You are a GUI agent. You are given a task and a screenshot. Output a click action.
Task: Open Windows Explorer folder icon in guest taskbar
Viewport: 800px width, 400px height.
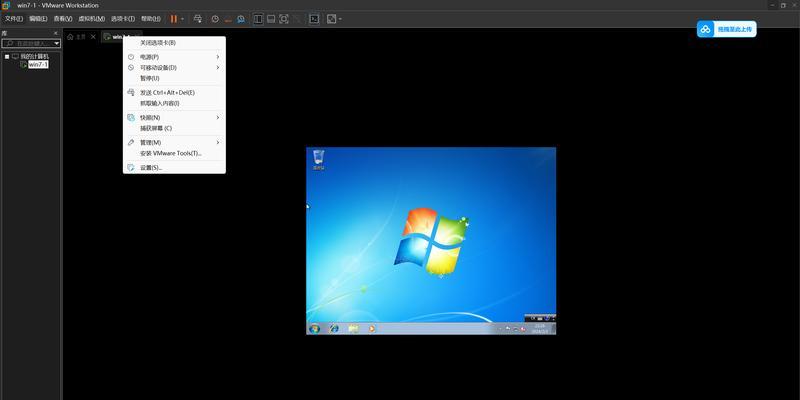(x=353, y=329)
